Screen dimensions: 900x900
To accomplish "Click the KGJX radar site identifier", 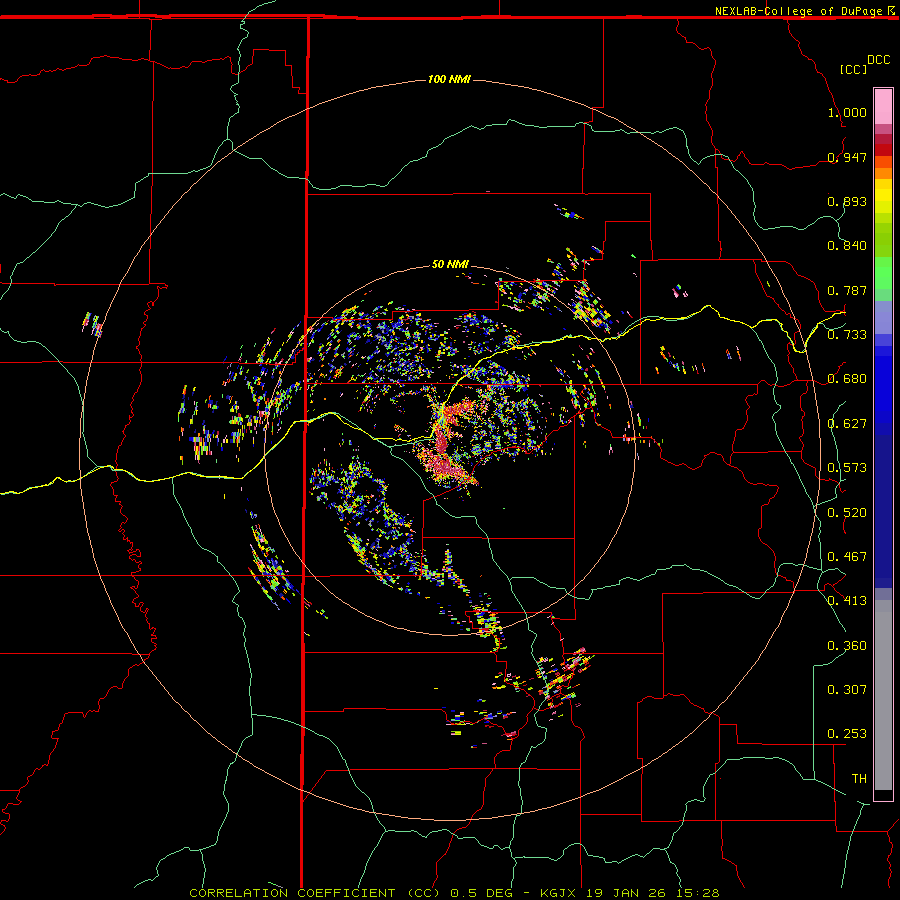I will pos(557,893).
